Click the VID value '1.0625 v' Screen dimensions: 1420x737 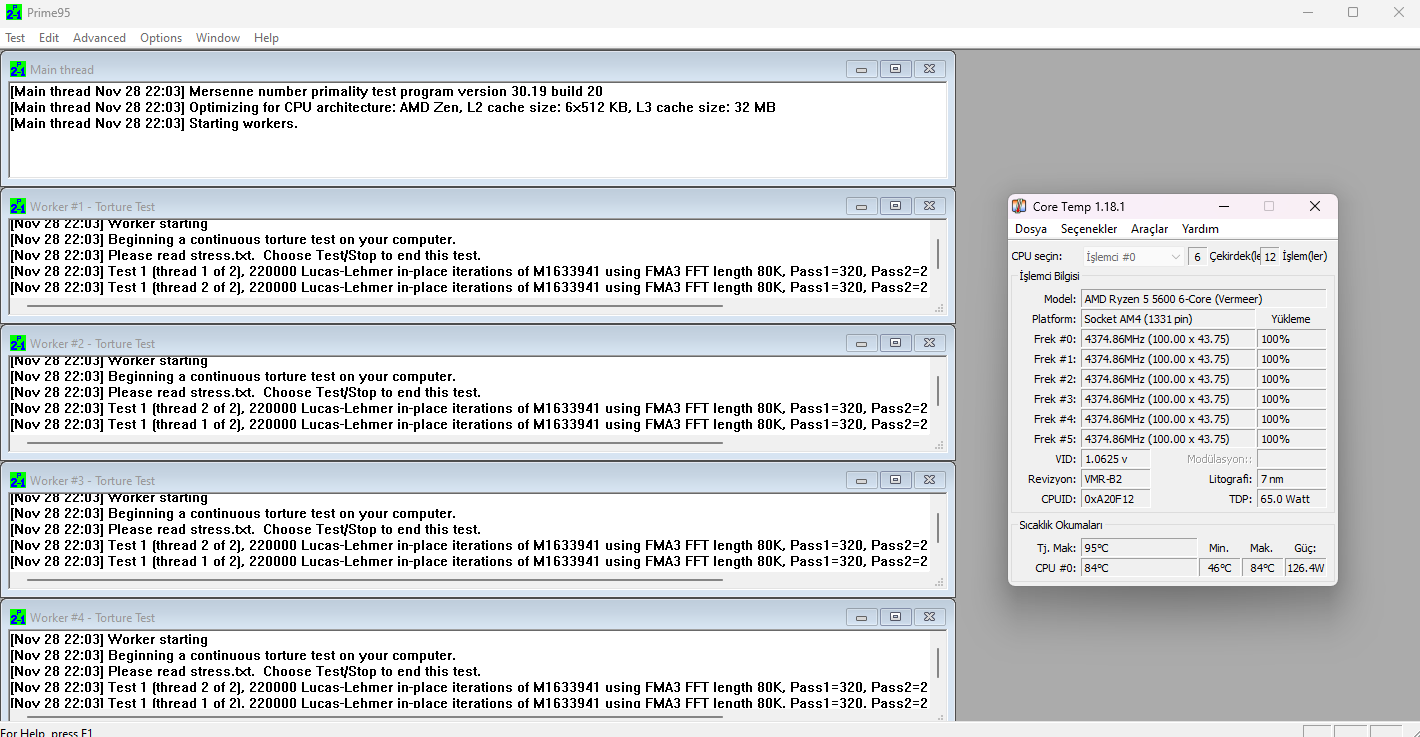pyautogui.click(x=1116, y=459)
